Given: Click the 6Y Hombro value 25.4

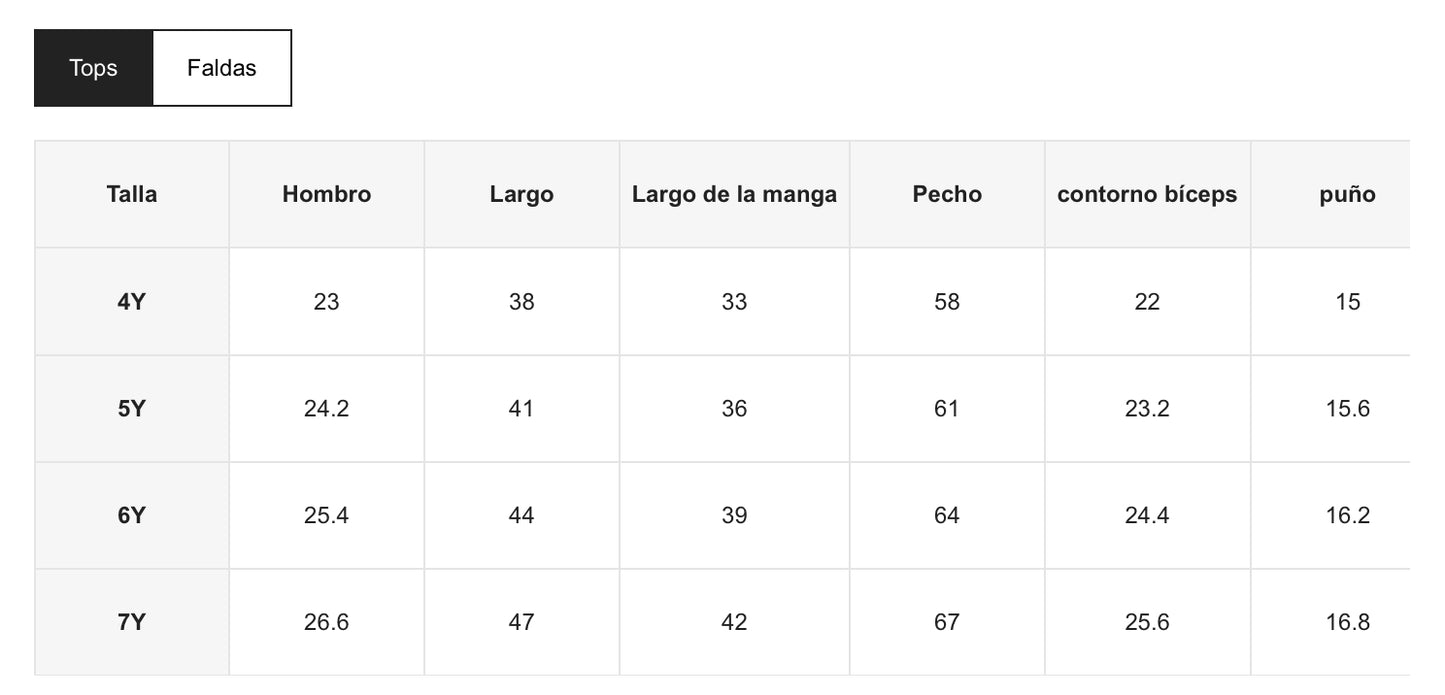Looking at the screenshot, I should pos(326,515).
